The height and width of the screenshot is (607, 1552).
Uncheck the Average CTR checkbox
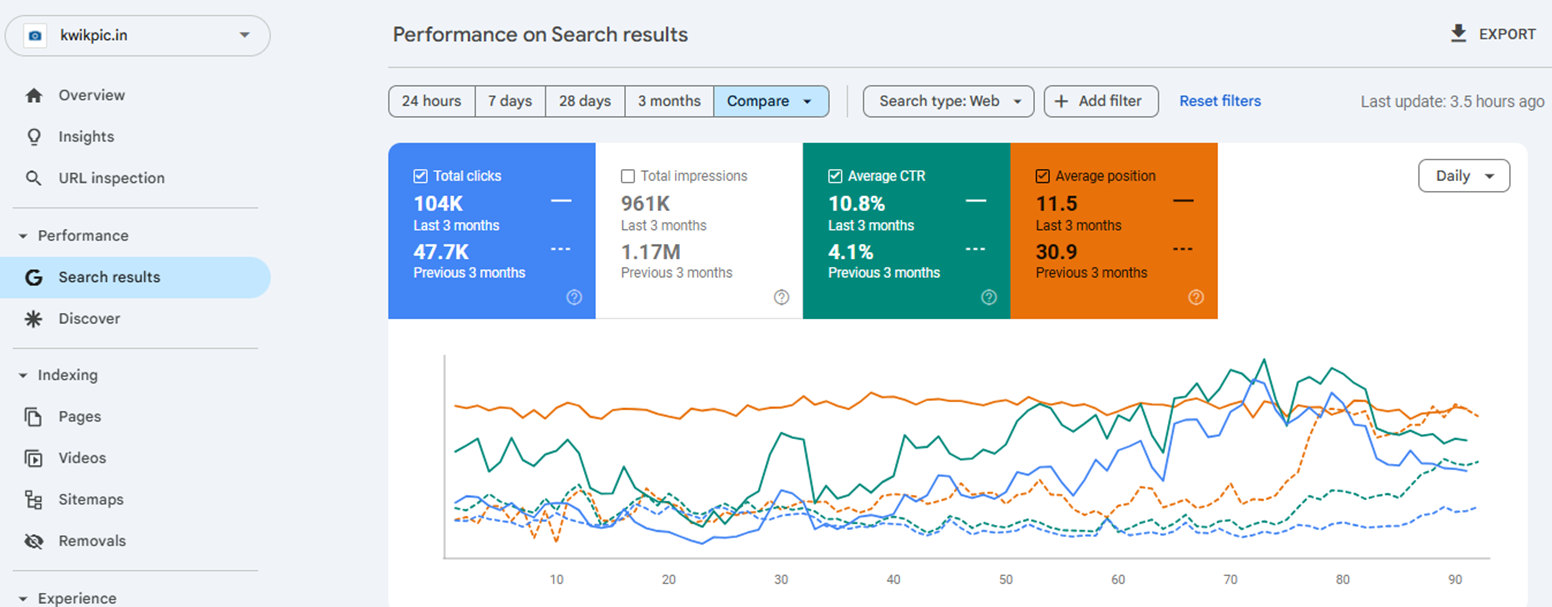pos(835,176)
